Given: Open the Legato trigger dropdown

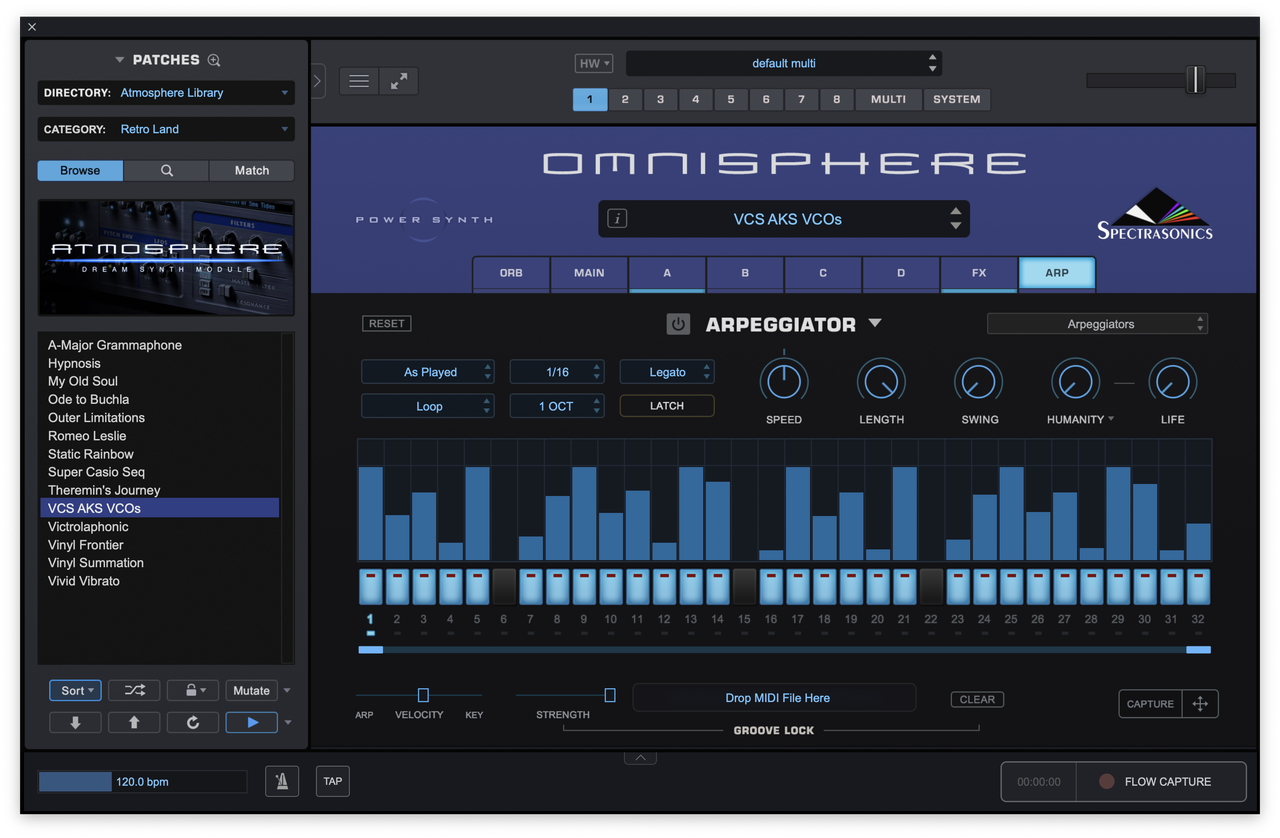Looking at the screenshot, I should coord(667,372).
